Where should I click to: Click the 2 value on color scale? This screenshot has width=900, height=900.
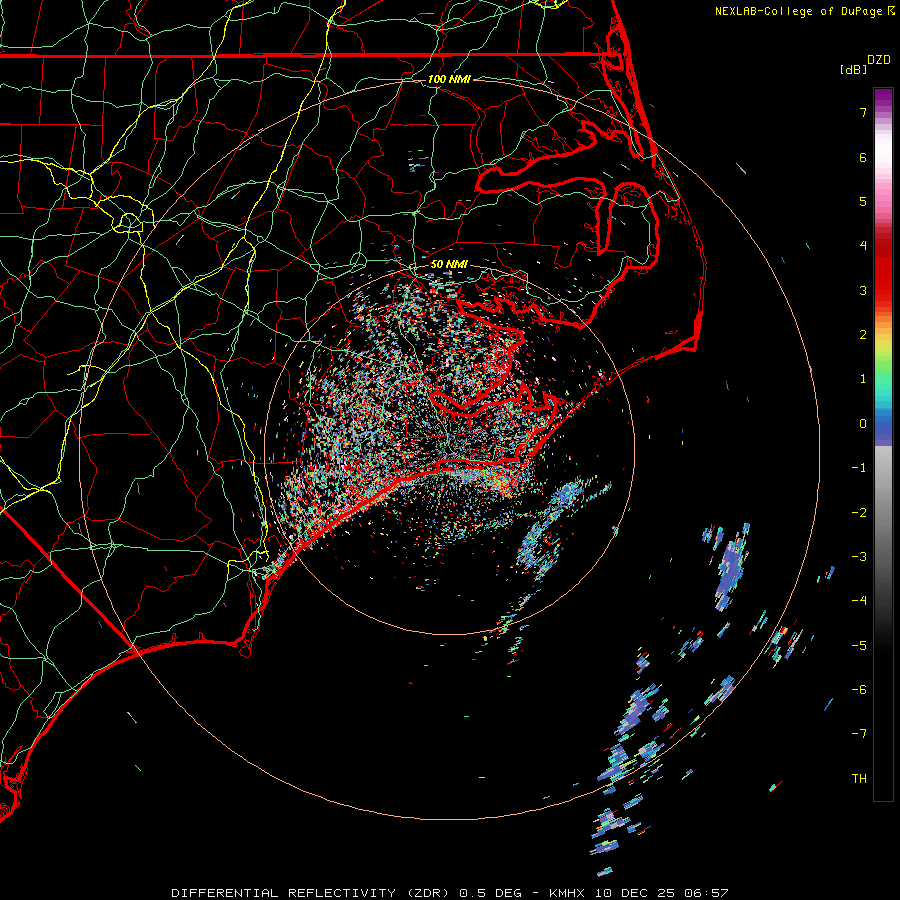click(x=863, y=335)
